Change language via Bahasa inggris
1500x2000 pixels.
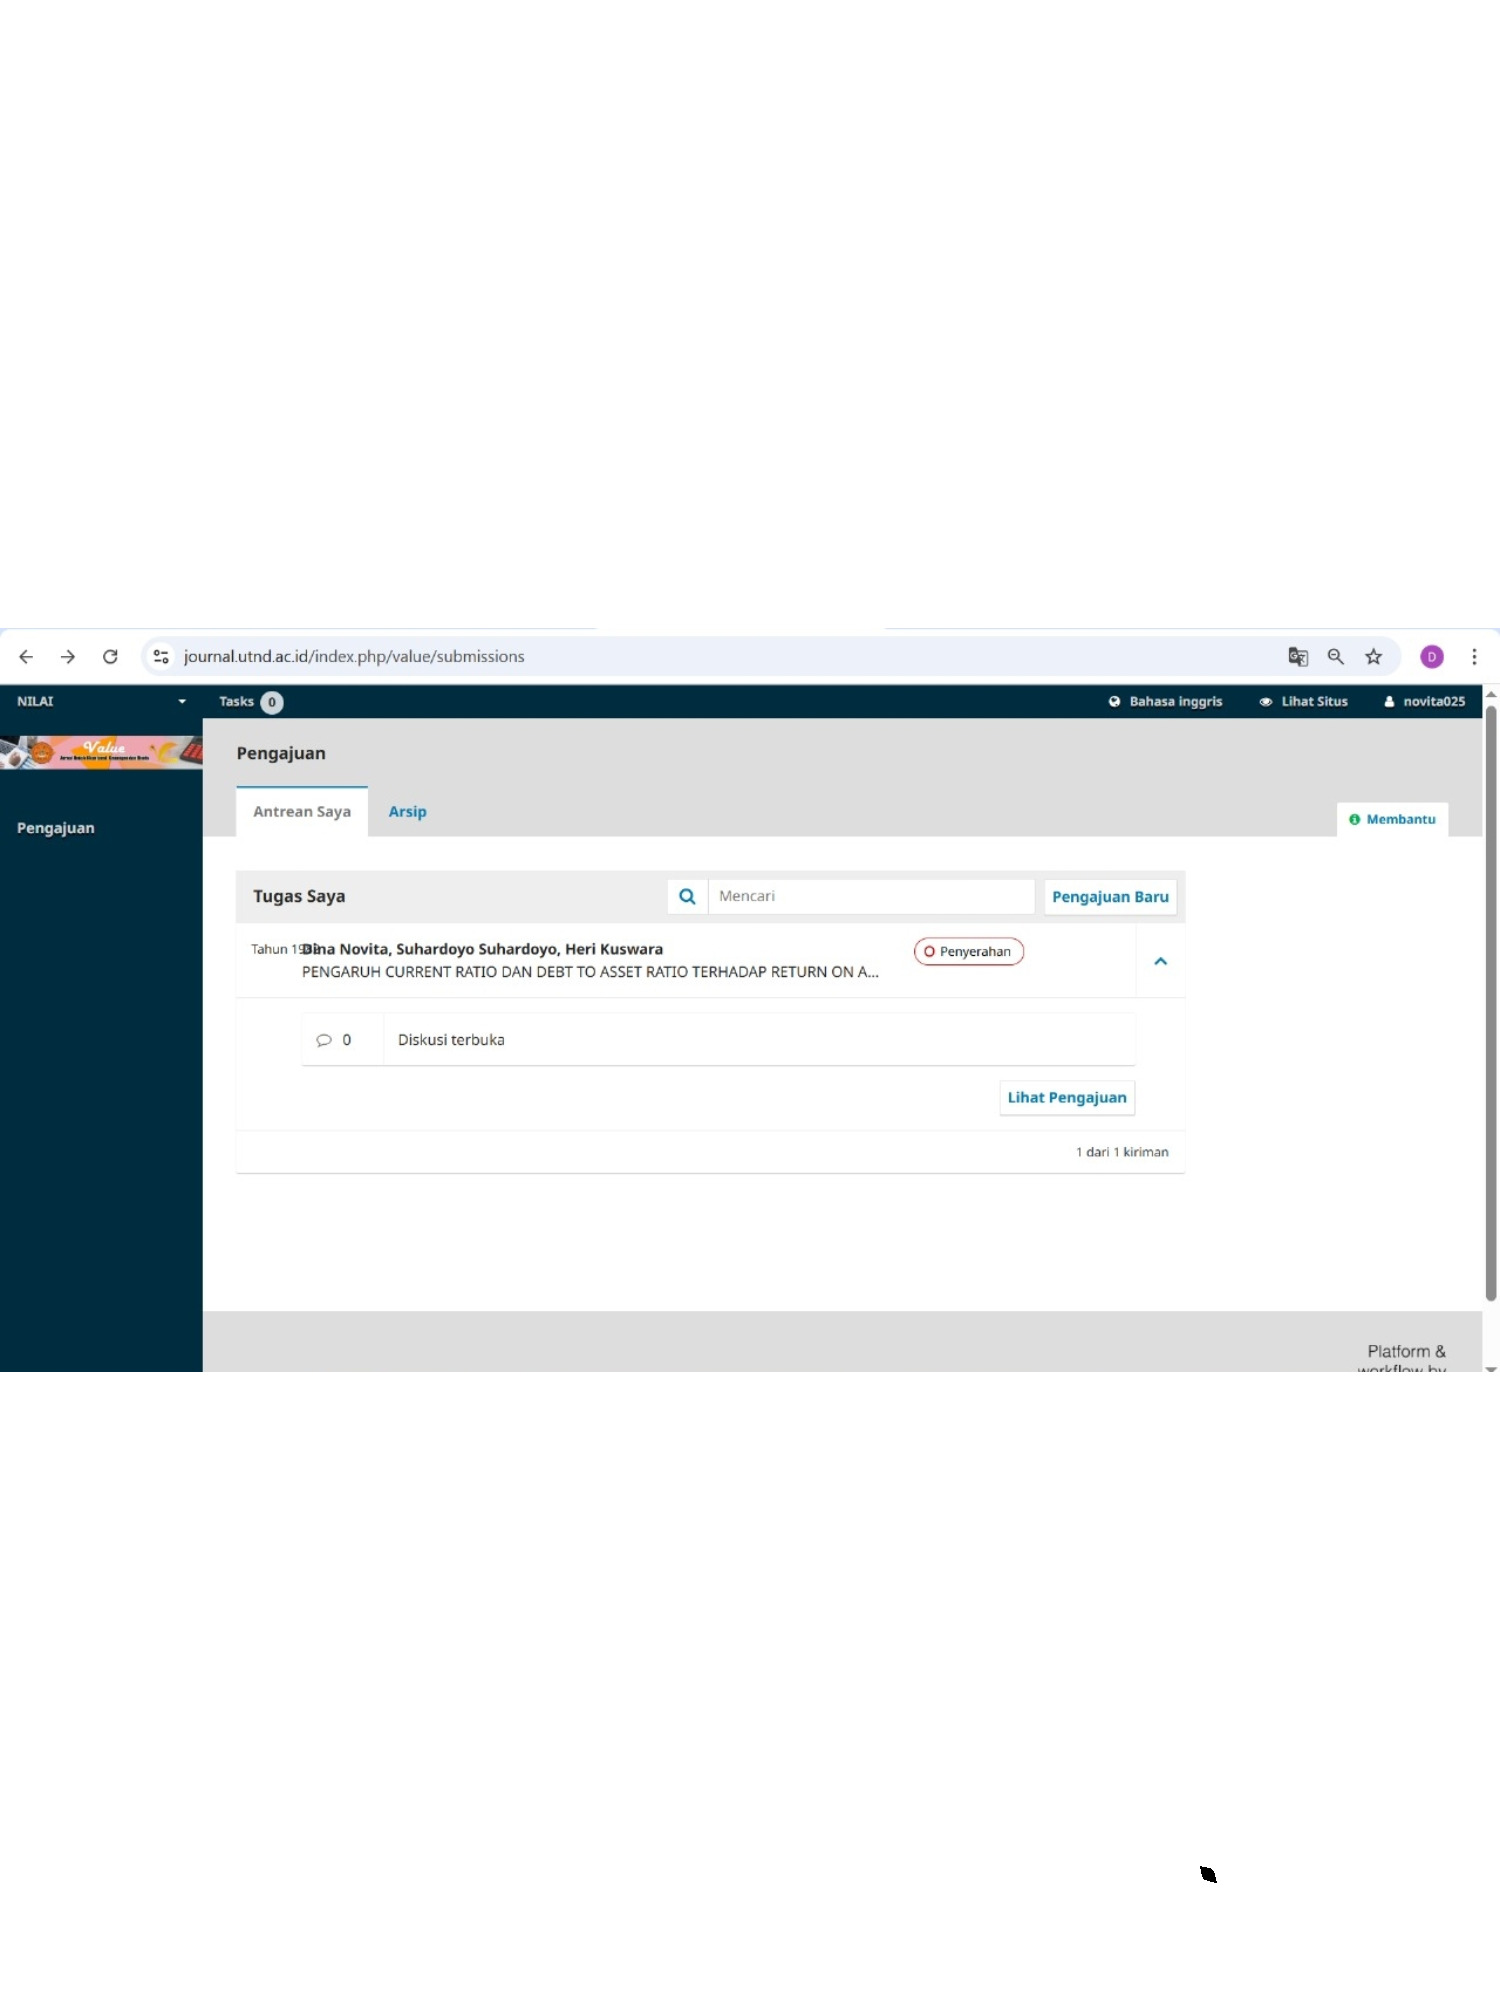1165,701
